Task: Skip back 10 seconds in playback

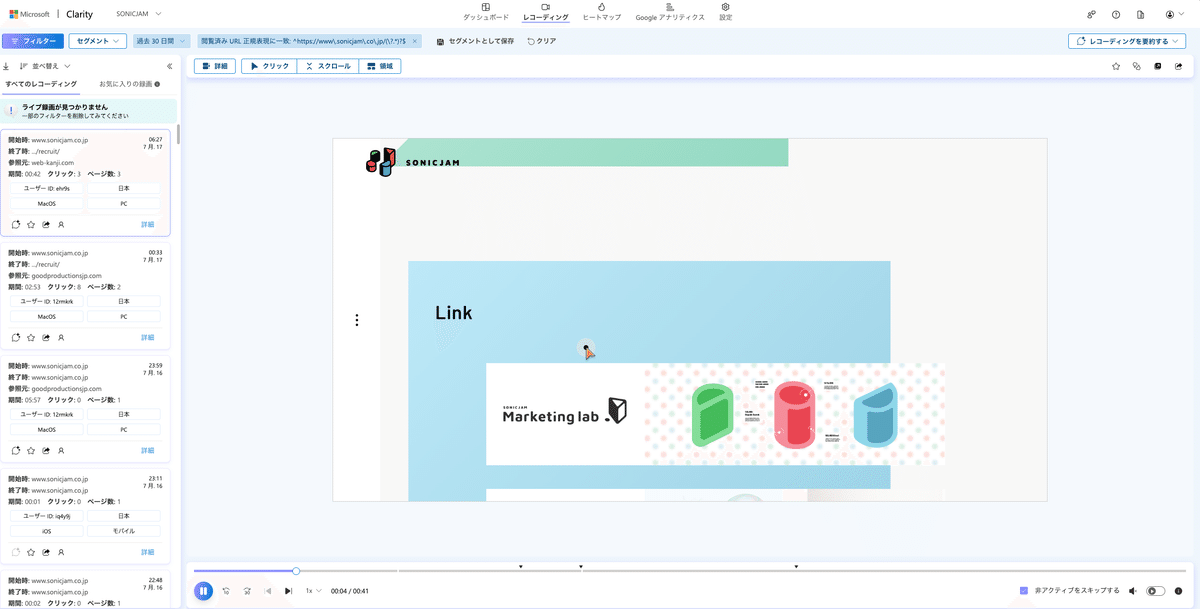Action: tap(227, 591)
